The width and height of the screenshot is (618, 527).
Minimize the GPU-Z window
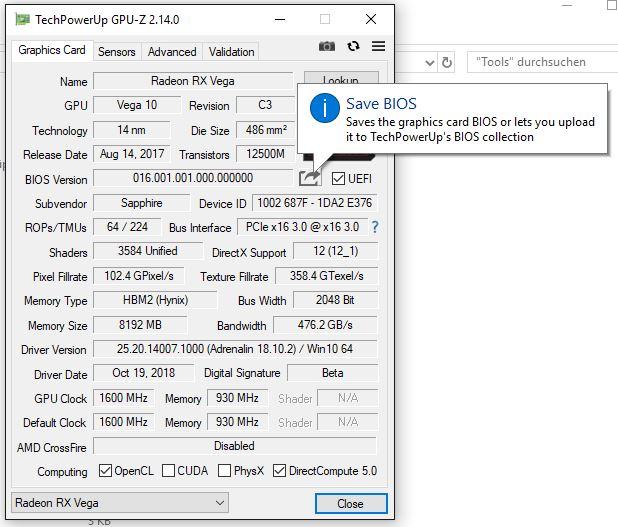coord(280,19)
